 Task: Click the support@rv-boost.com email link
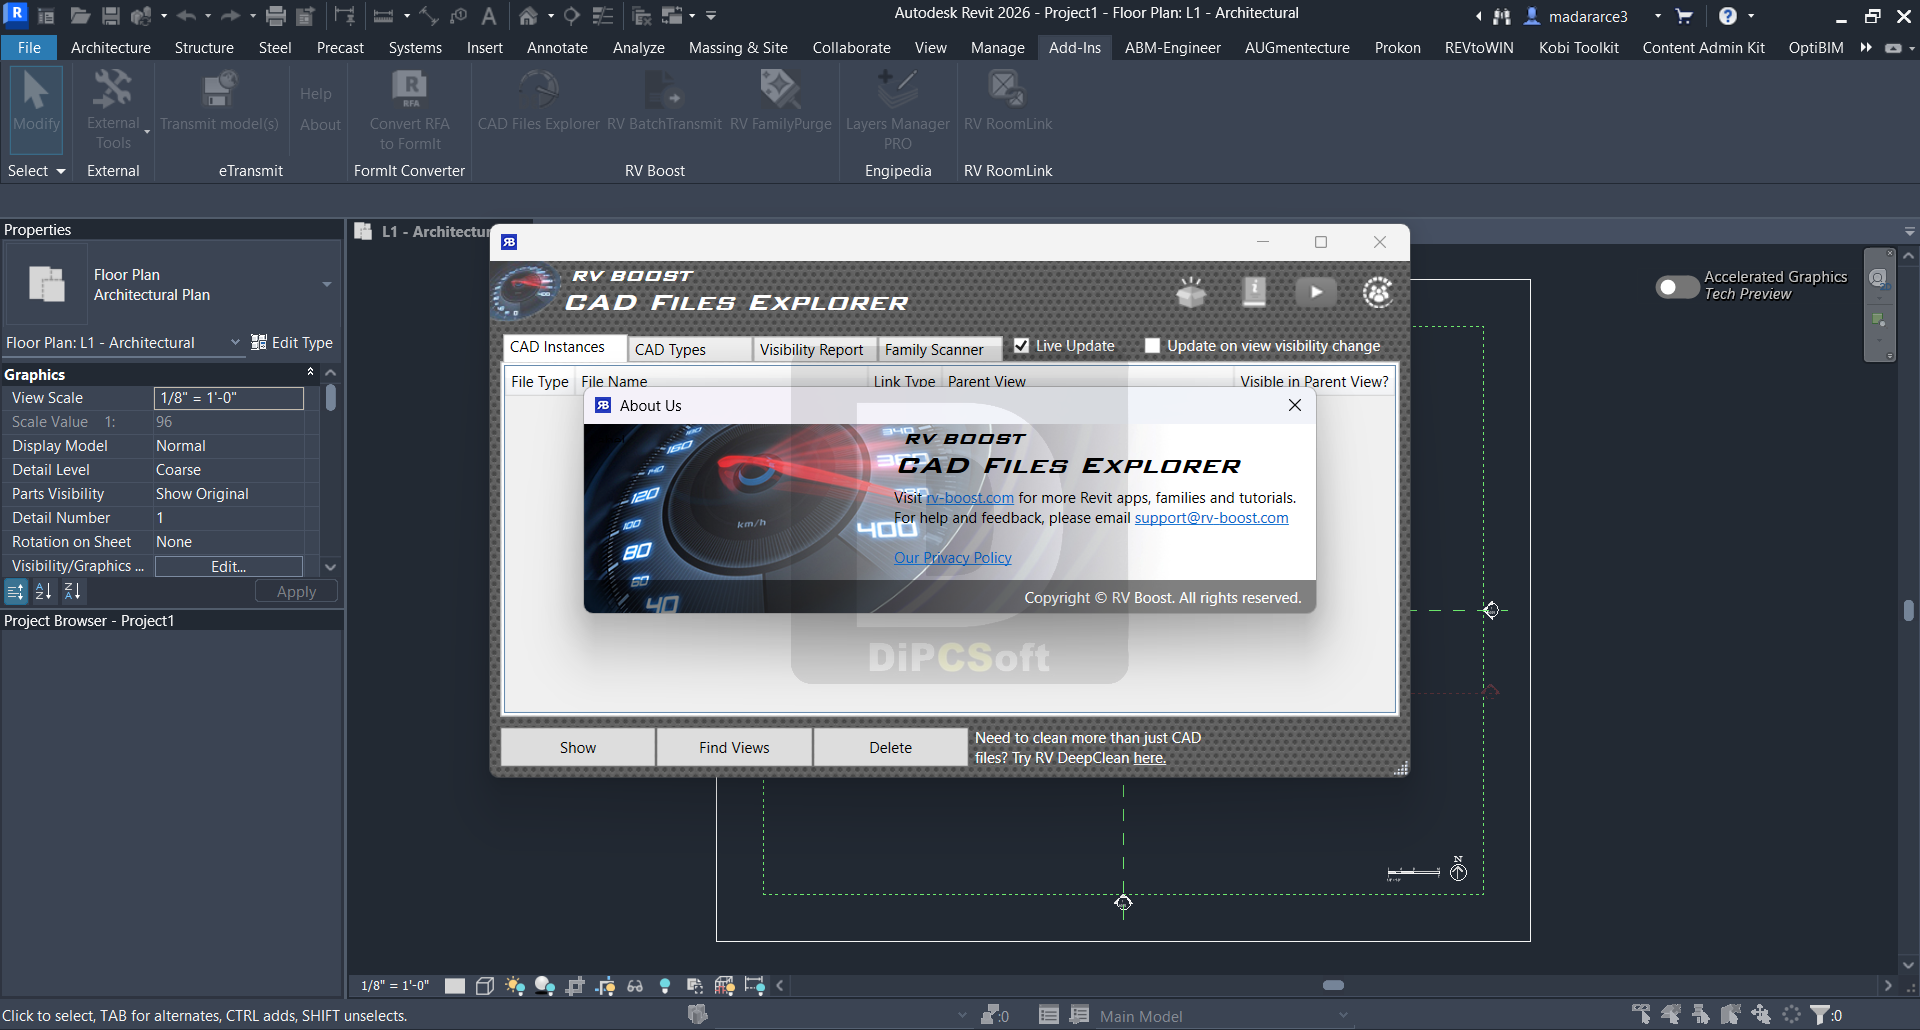1211,518
